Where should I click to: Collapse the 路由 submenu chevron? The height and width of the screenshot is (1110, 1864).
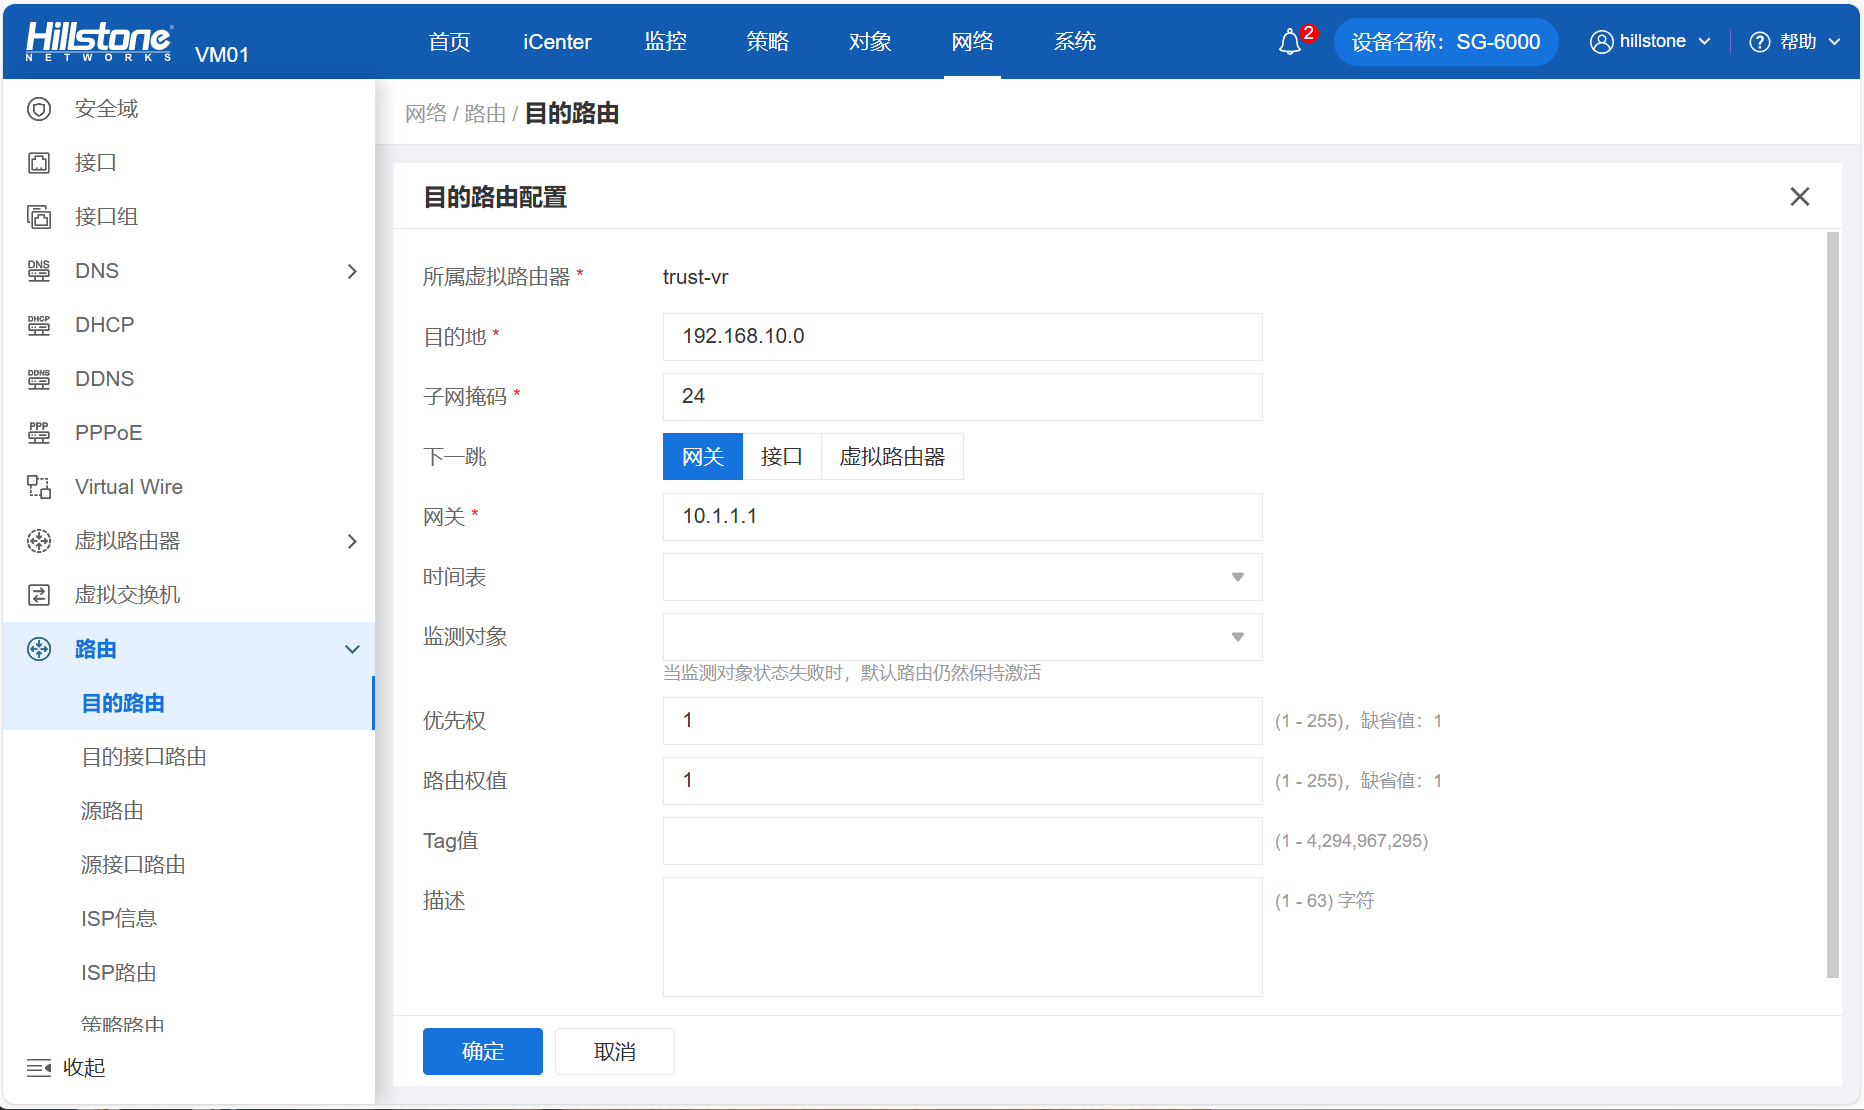pyautogui.click(x=352, y=649)
